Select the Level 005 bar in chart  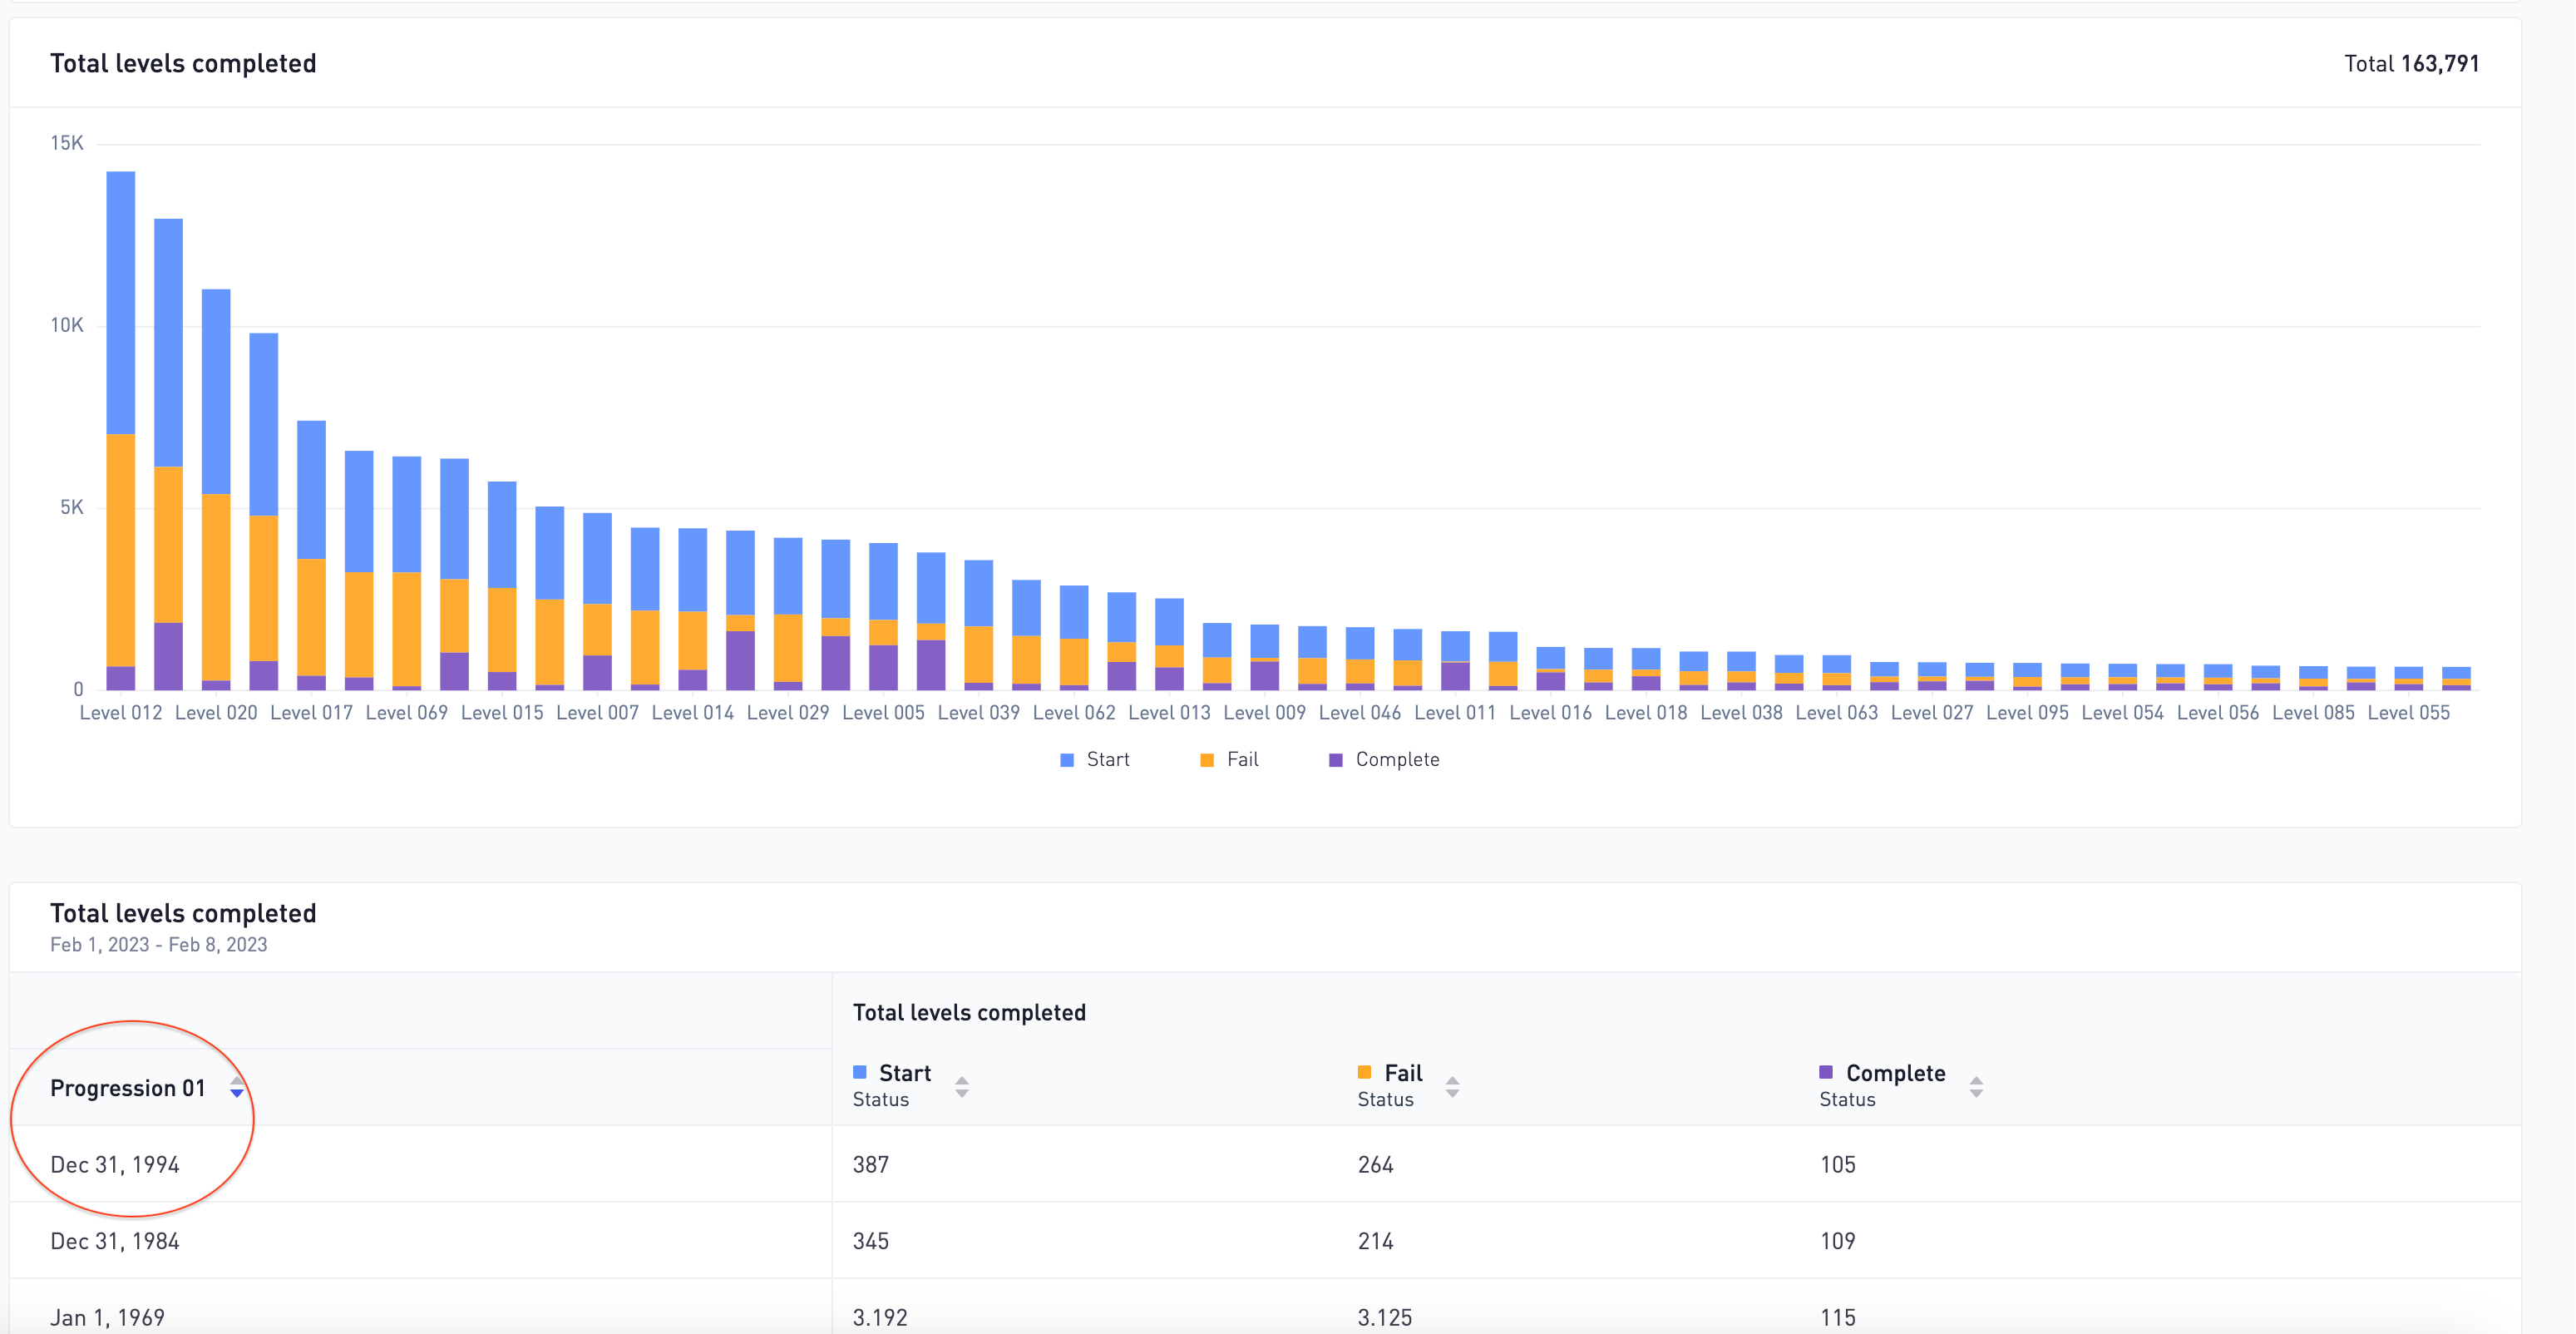pos(883,617)
